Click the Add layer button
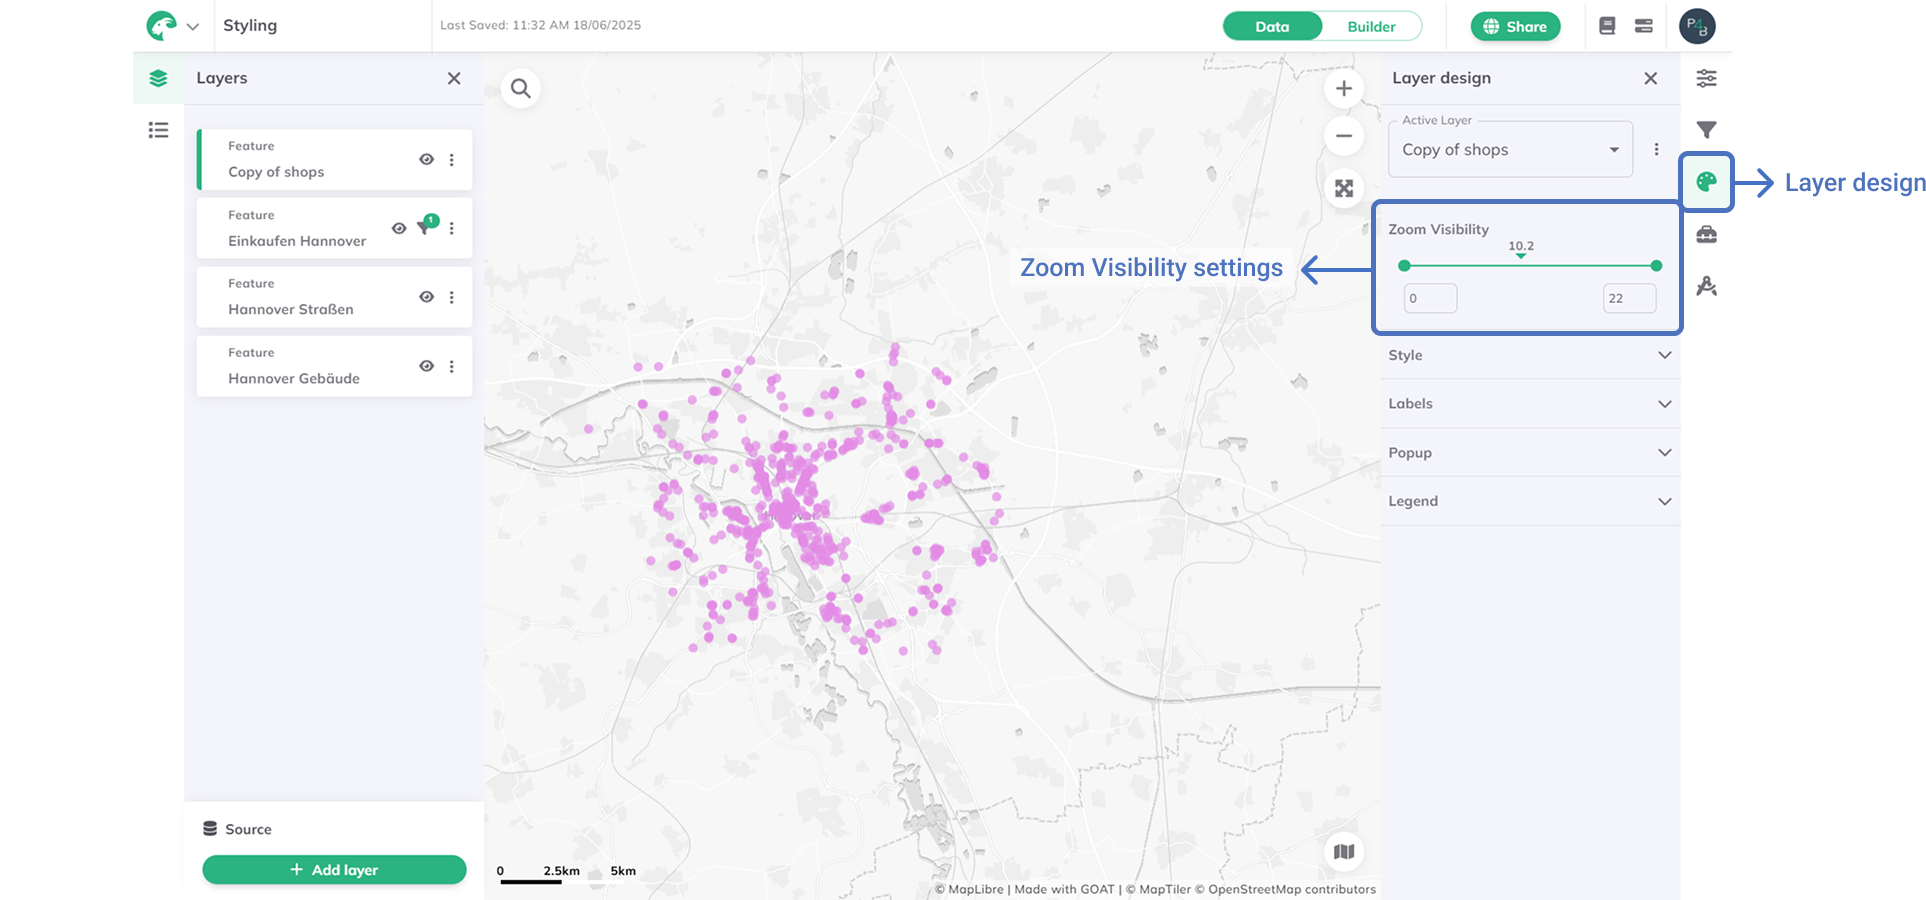This screenshot has width=1926, height=900. click(x=334, y=870)
